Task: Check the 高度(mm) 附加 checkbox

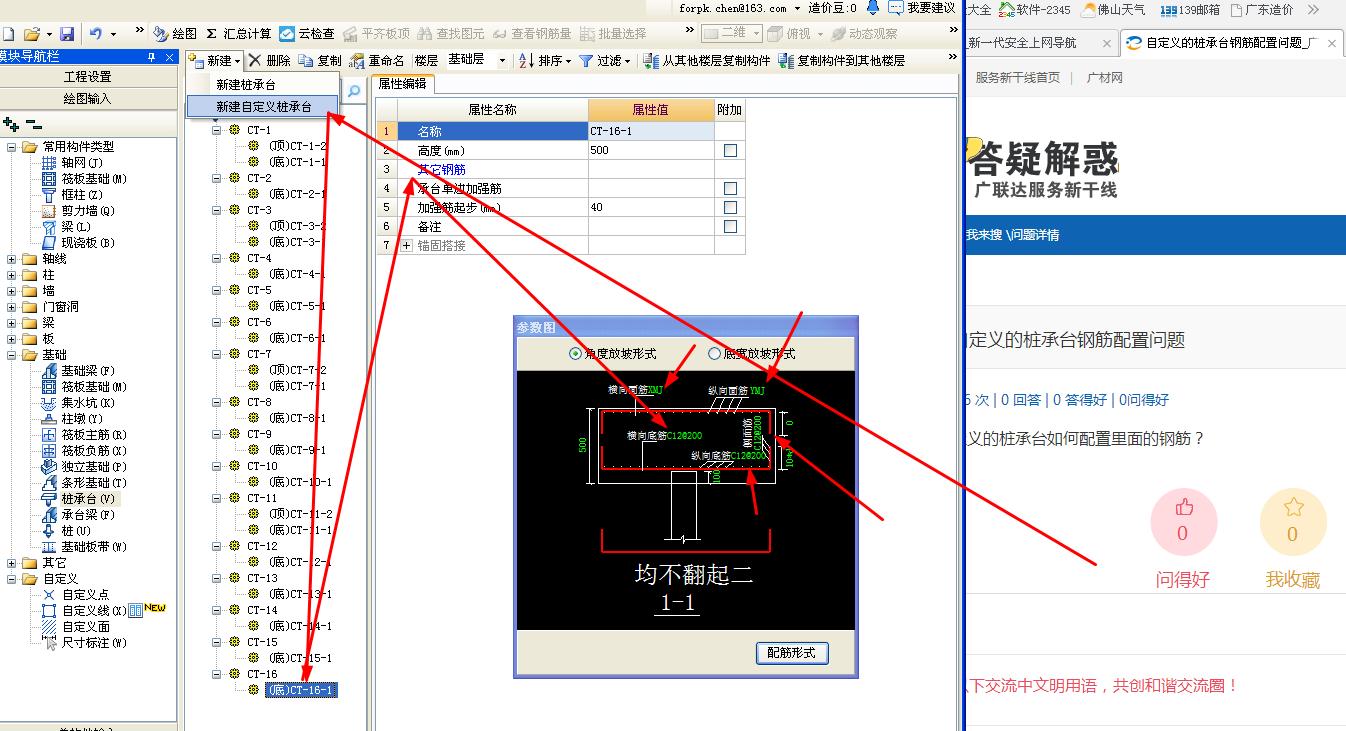Action: click(730, 150)
